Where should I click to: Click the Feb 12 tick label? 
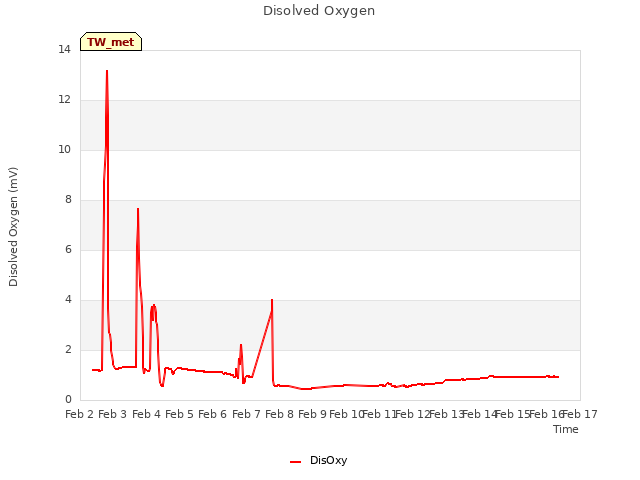413,414
